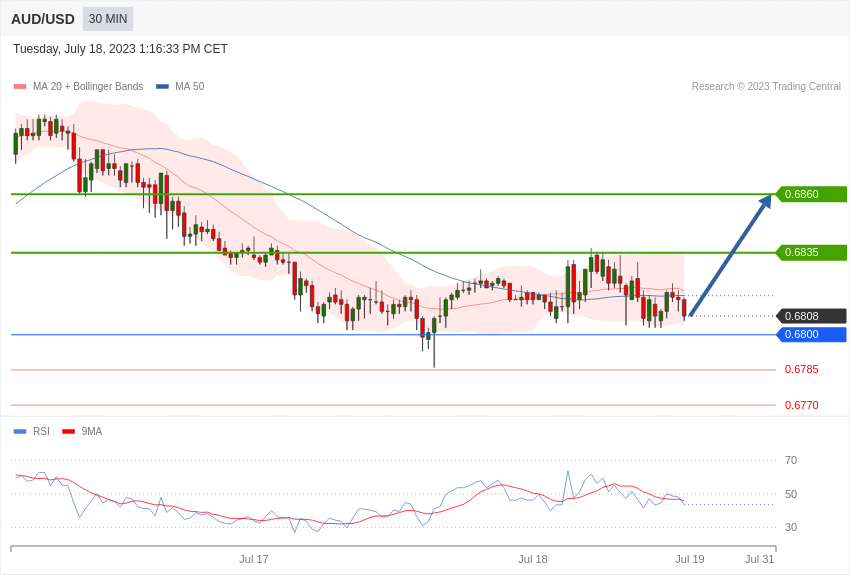Click the 9MA legend red swatch
This screenshot has width=850, height=576.
point(68,431)
